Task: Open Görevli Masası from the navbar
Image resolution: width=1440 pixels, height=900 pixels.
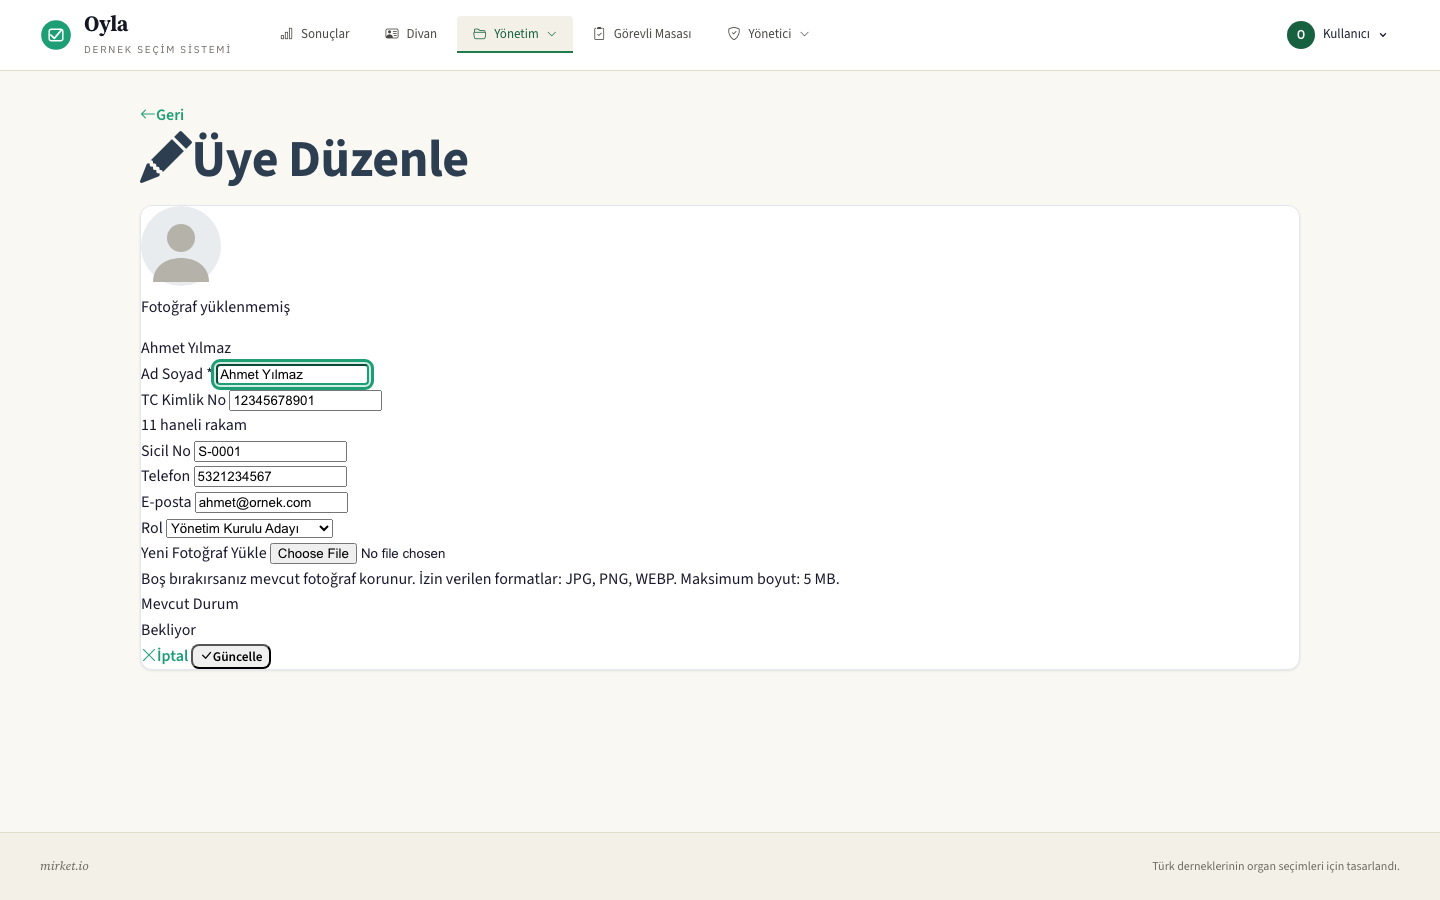Action: 642,34
